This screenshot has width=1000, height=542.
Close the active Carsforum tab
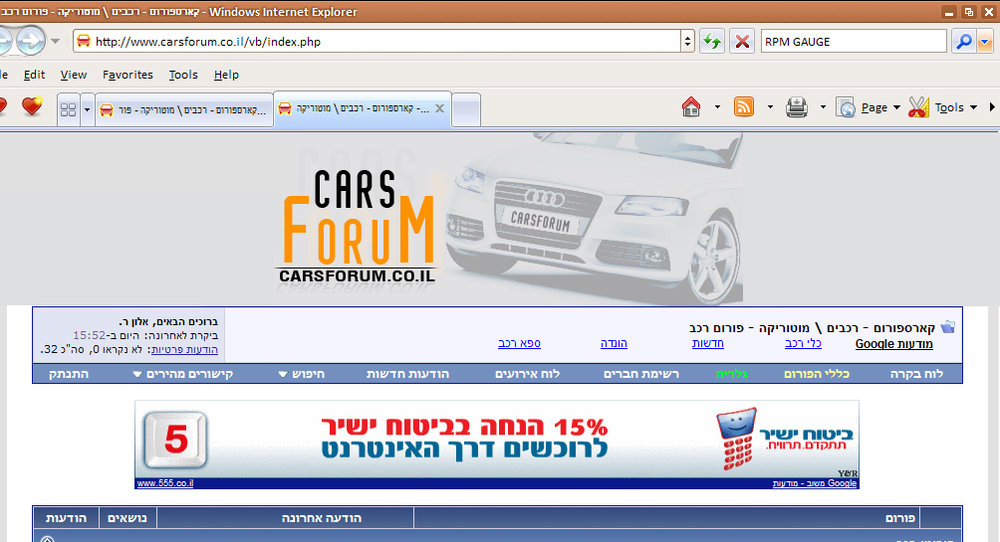439,108
